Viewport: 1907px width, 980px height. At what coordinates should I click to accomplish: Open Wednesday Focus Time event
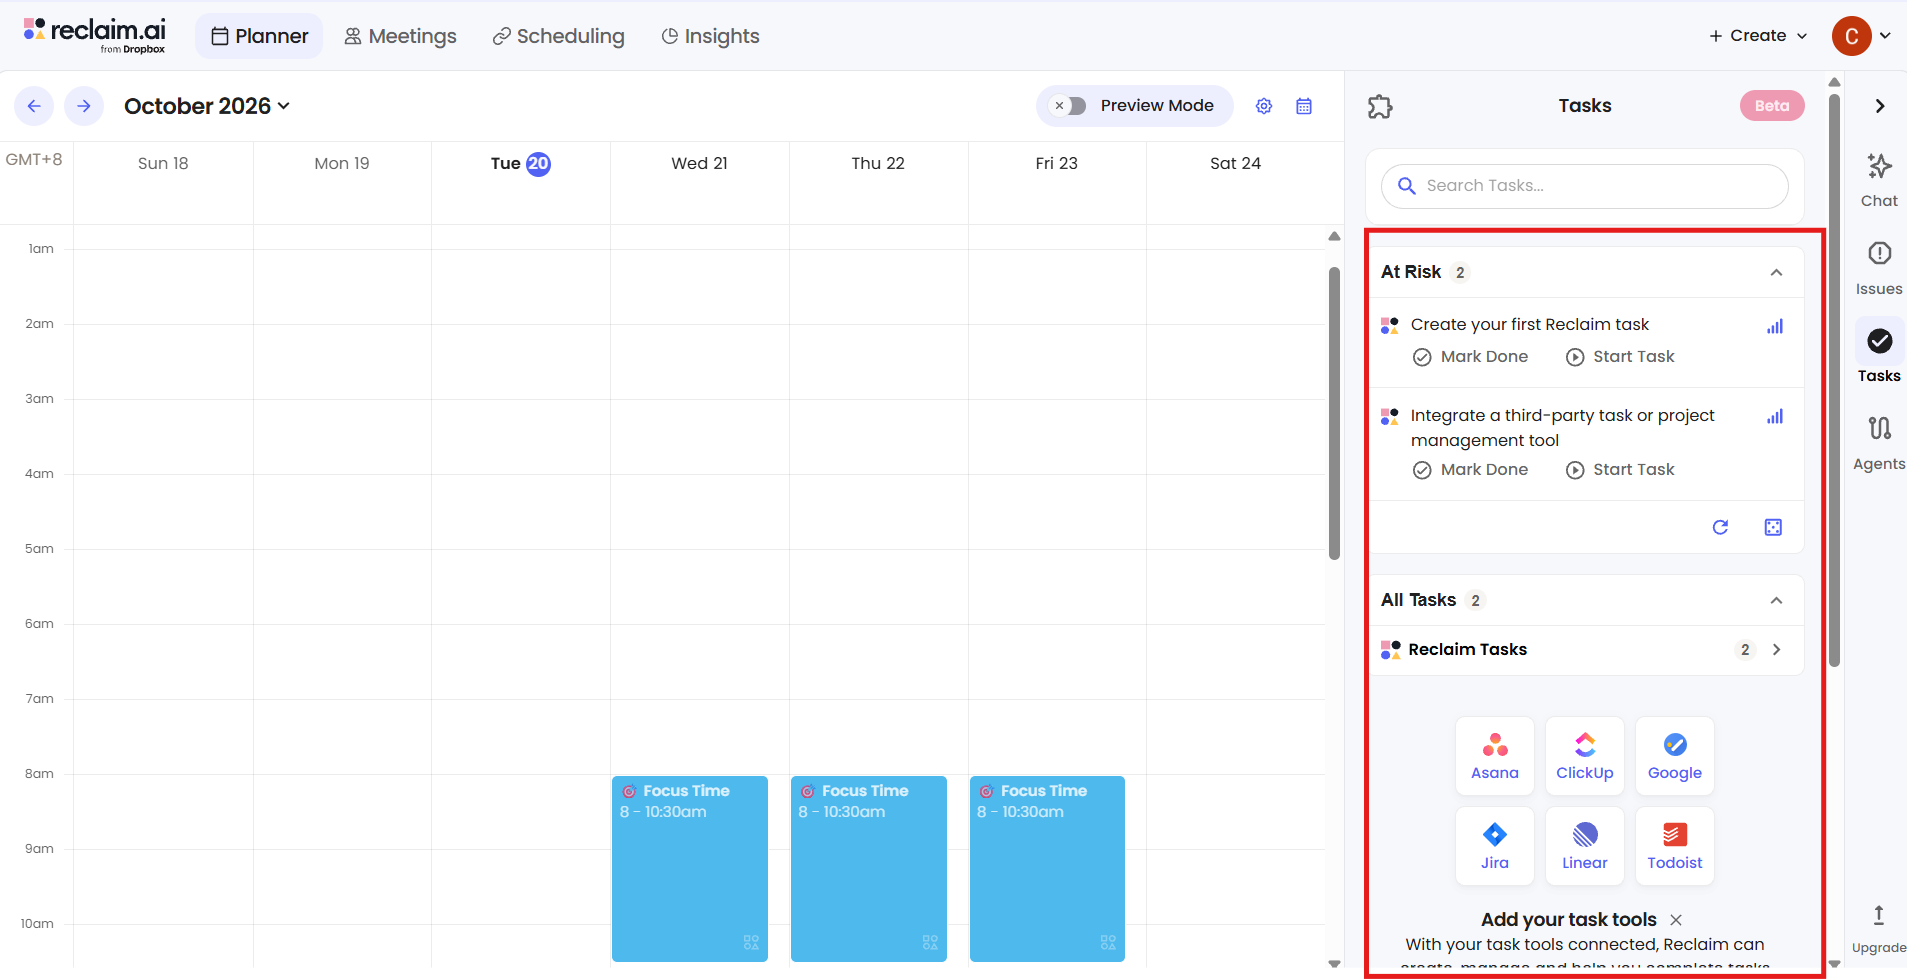click(690, 868)
